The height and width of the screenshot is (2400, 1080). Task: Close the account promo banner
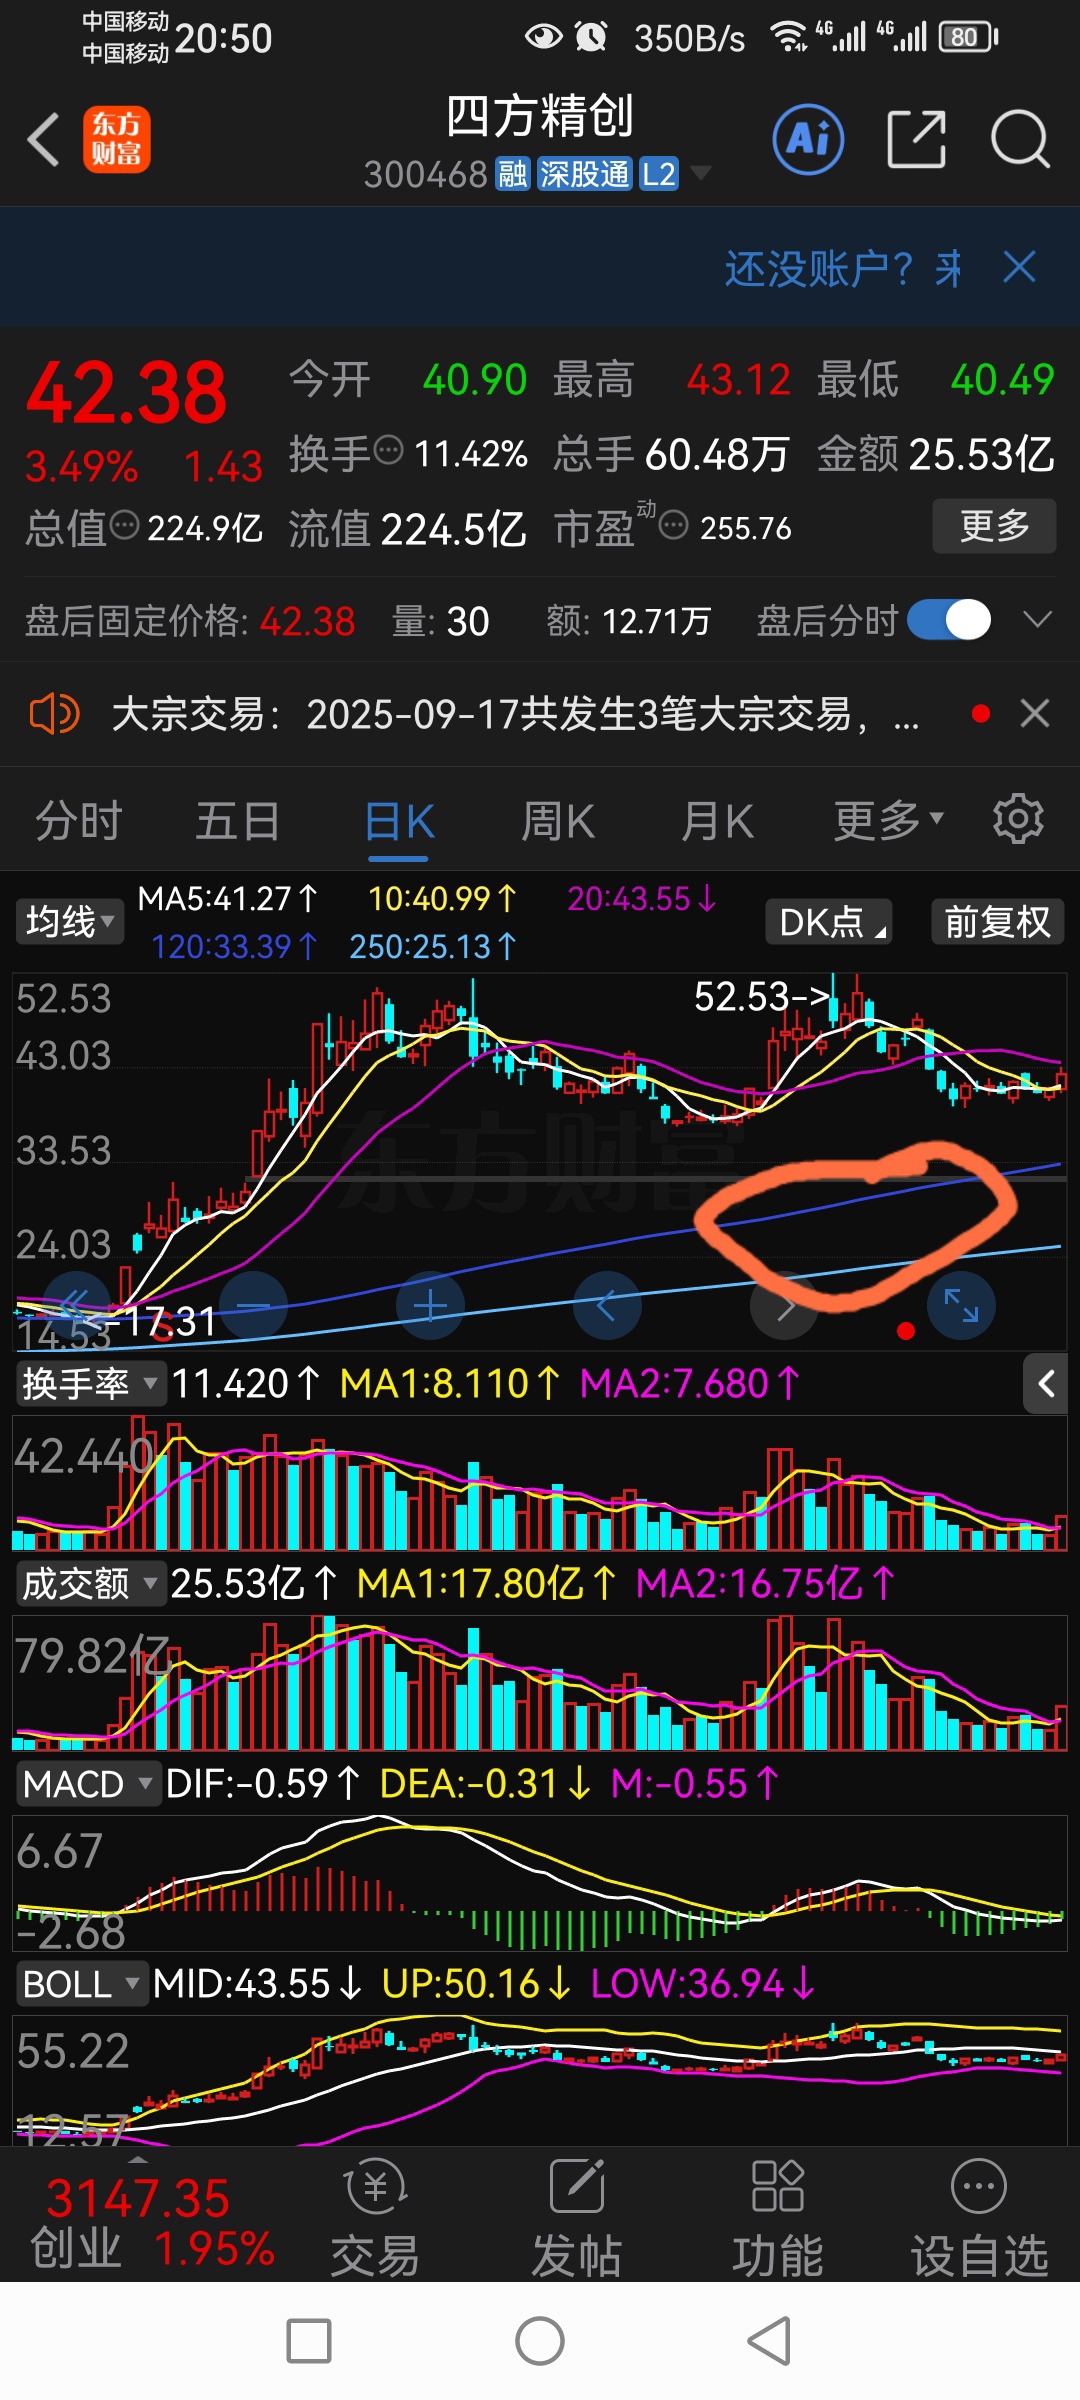(1019, 267)
